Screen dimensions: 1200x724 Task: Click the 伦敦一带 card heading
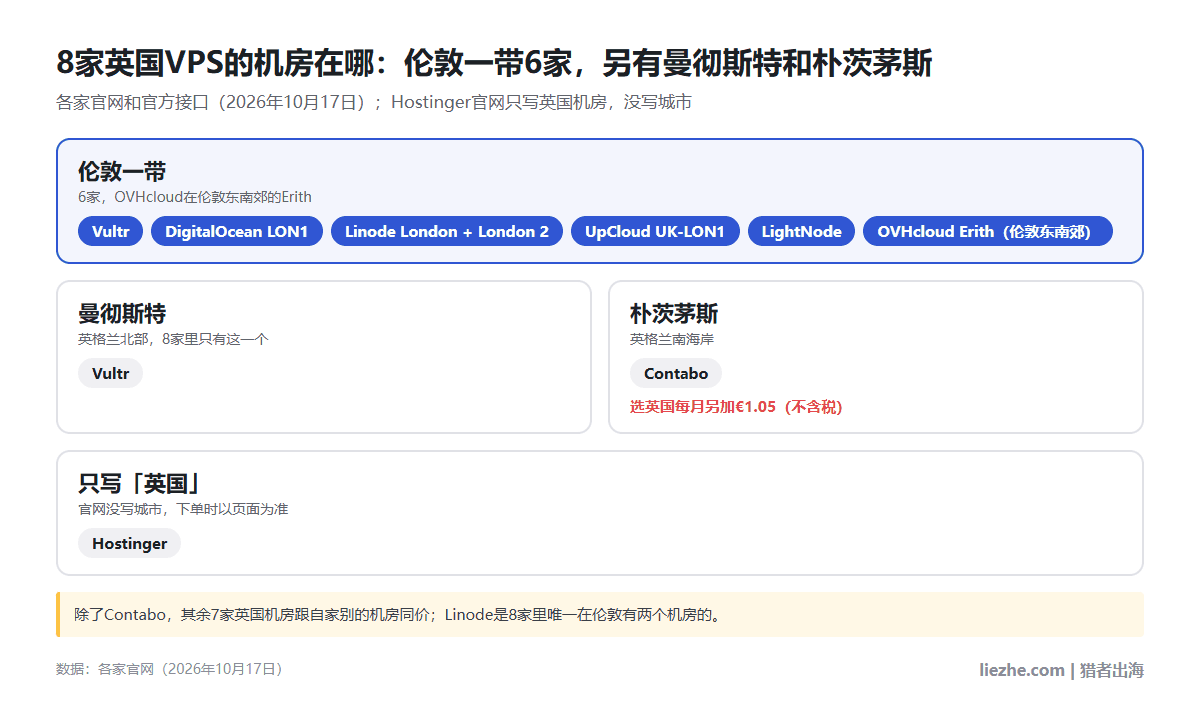pos(122,171)
